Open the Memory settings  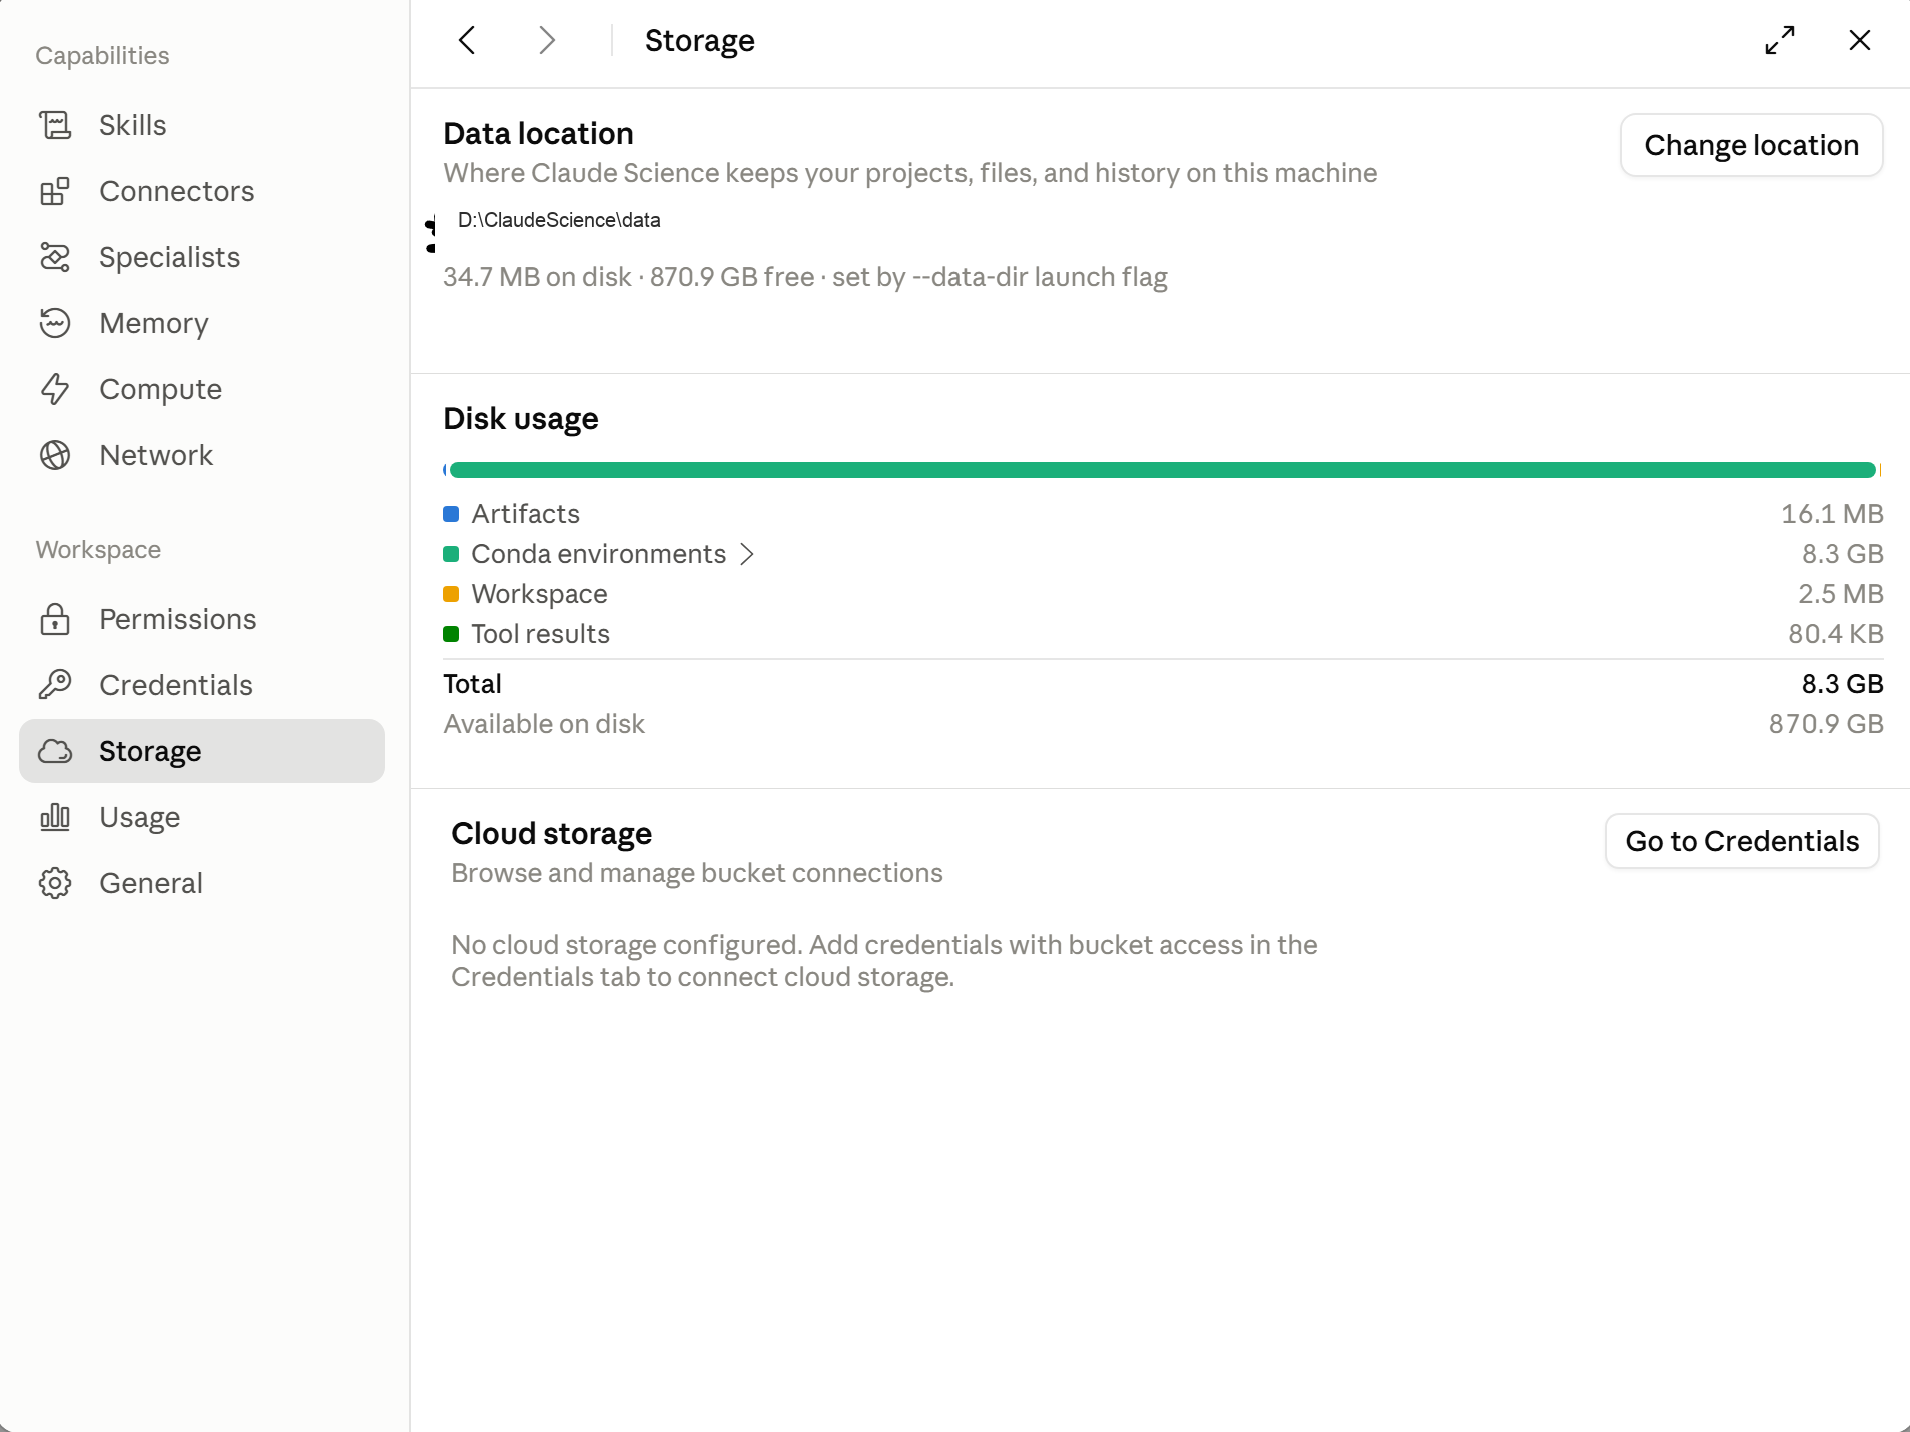[202, 323]
